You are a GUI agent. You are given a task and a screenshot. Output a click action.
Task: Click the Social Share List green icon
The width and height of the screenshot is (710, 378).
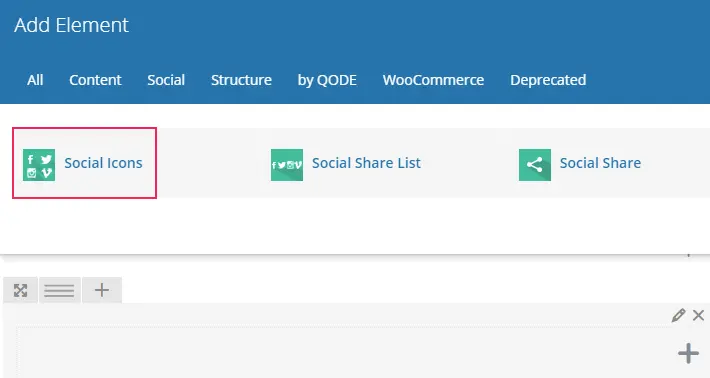tap(287, 165)
